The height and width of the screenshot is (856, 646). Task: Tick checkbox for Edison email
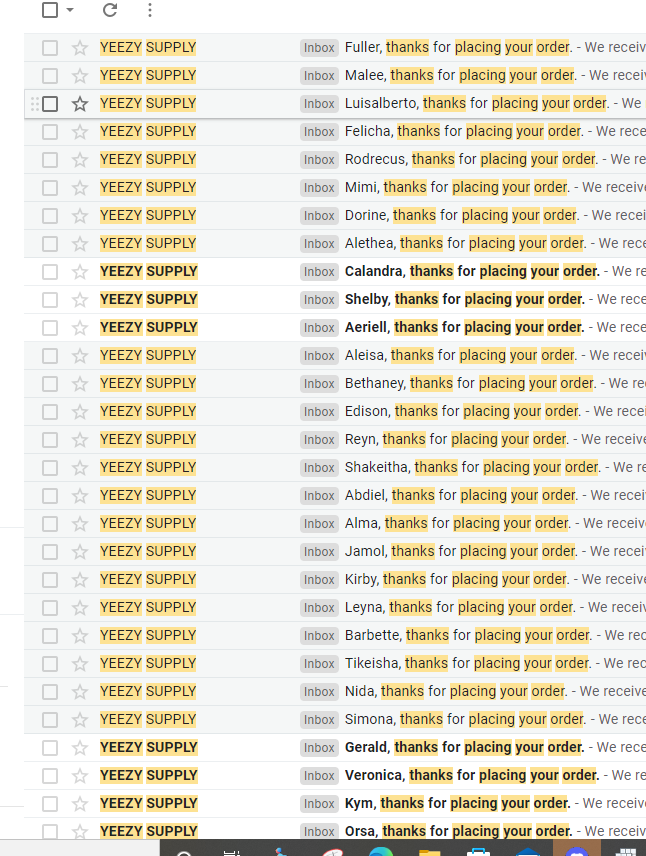point(50,412)
